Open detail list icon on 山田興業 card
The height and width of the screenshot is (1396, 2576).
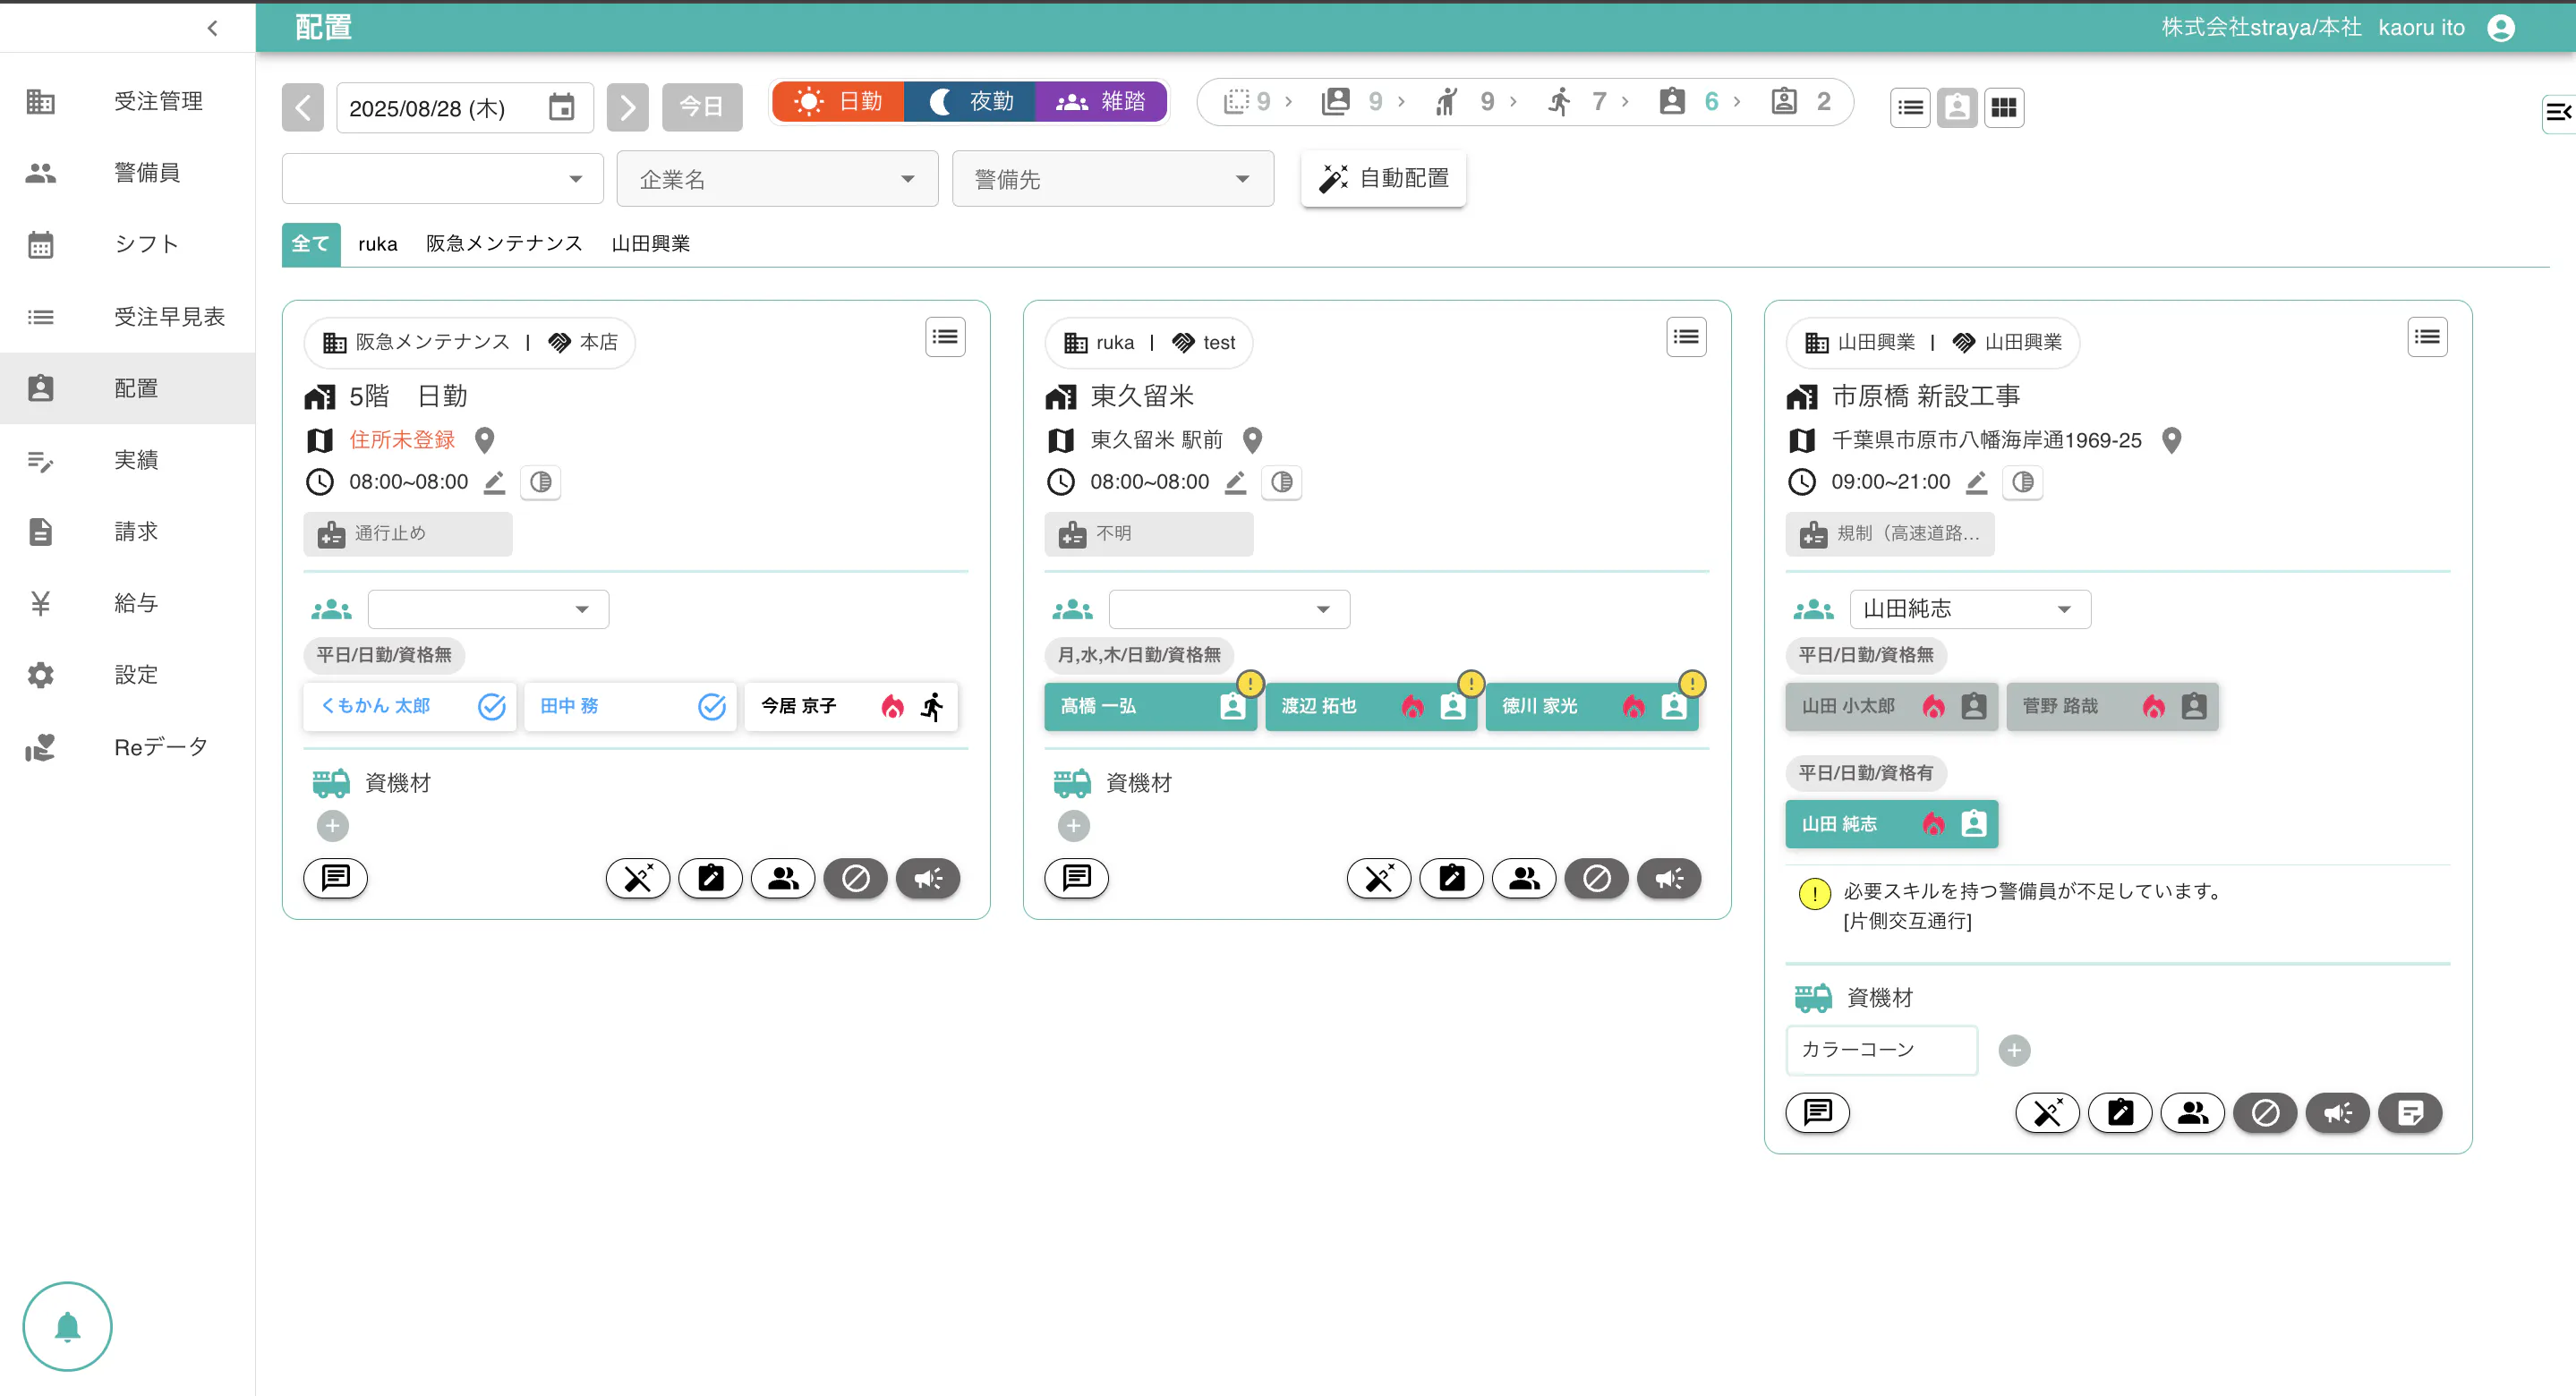pos(2427,337)
